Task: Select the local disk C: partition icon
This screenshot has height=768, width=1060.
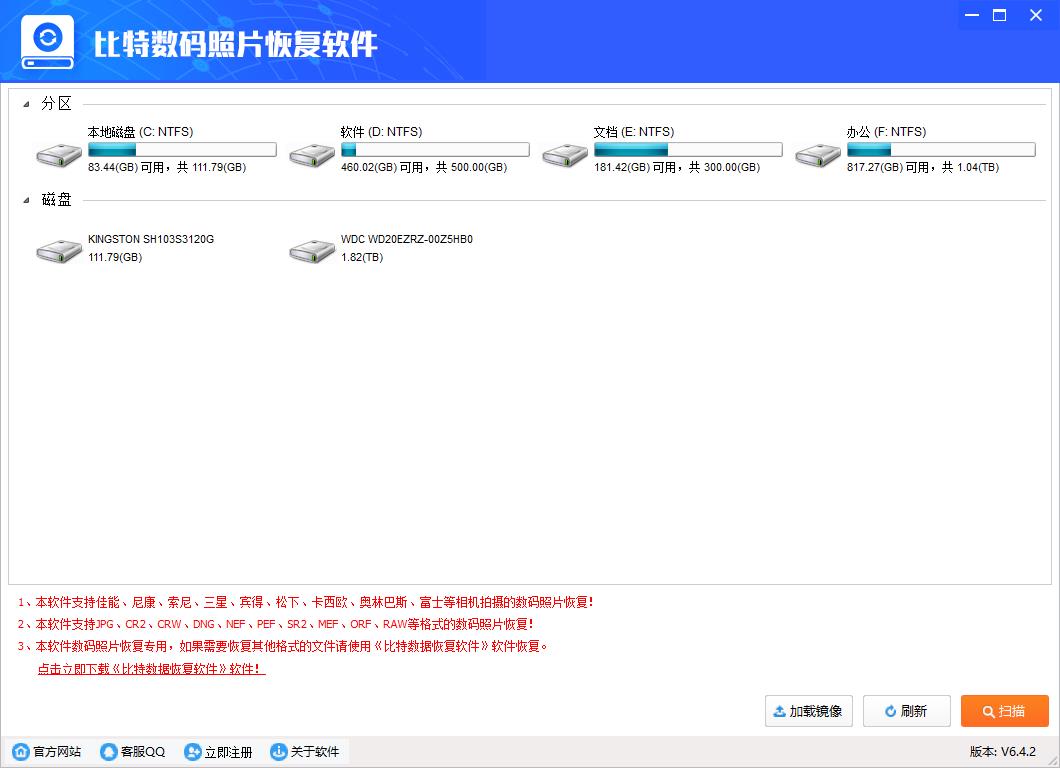Action: (x=59, y=155)
